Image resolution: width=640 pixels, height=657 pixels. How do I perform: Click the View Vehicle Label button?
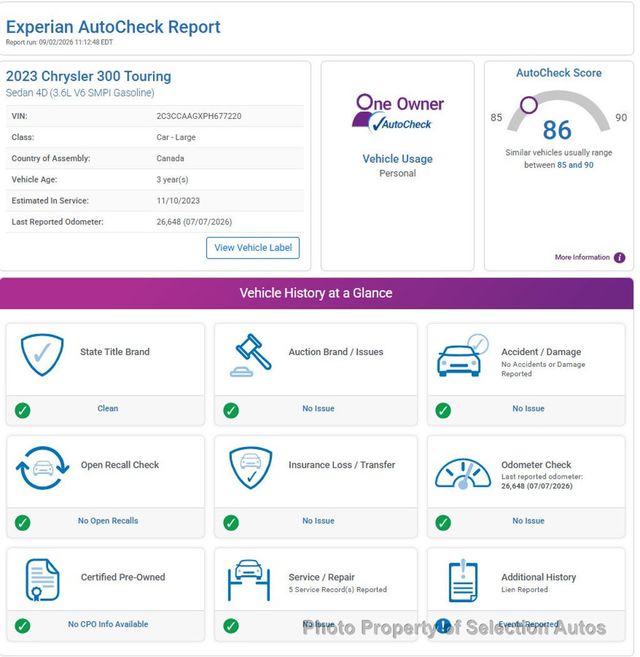pos(253,248)
